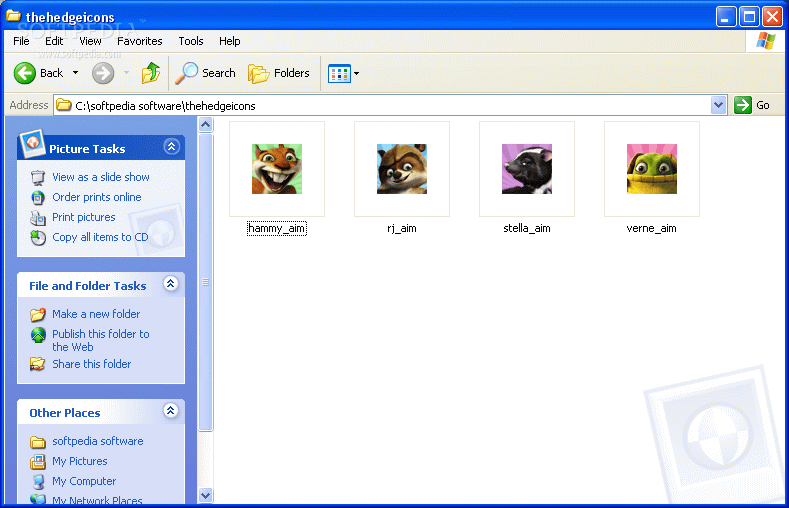Click the slide show monitor icon
The width and height of the screenshot is (789, 508).
pyautogui.click(x=38, y=178)
